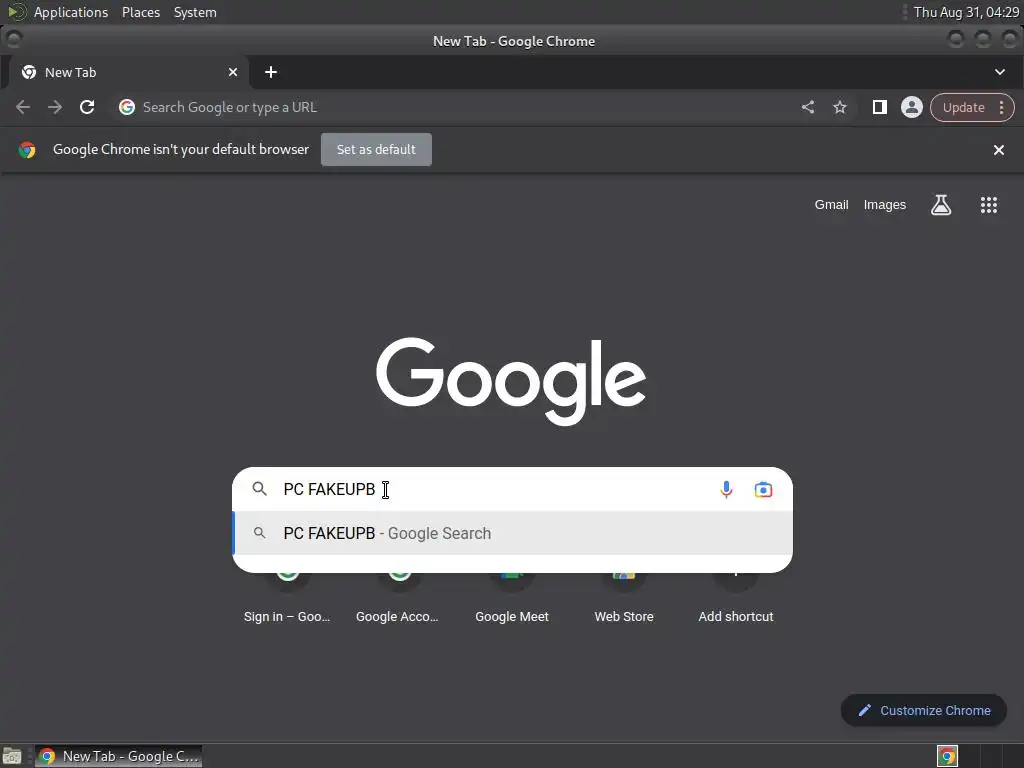1024x768 pixels.
Task: Open the Google apps grid
Action: 989,205
